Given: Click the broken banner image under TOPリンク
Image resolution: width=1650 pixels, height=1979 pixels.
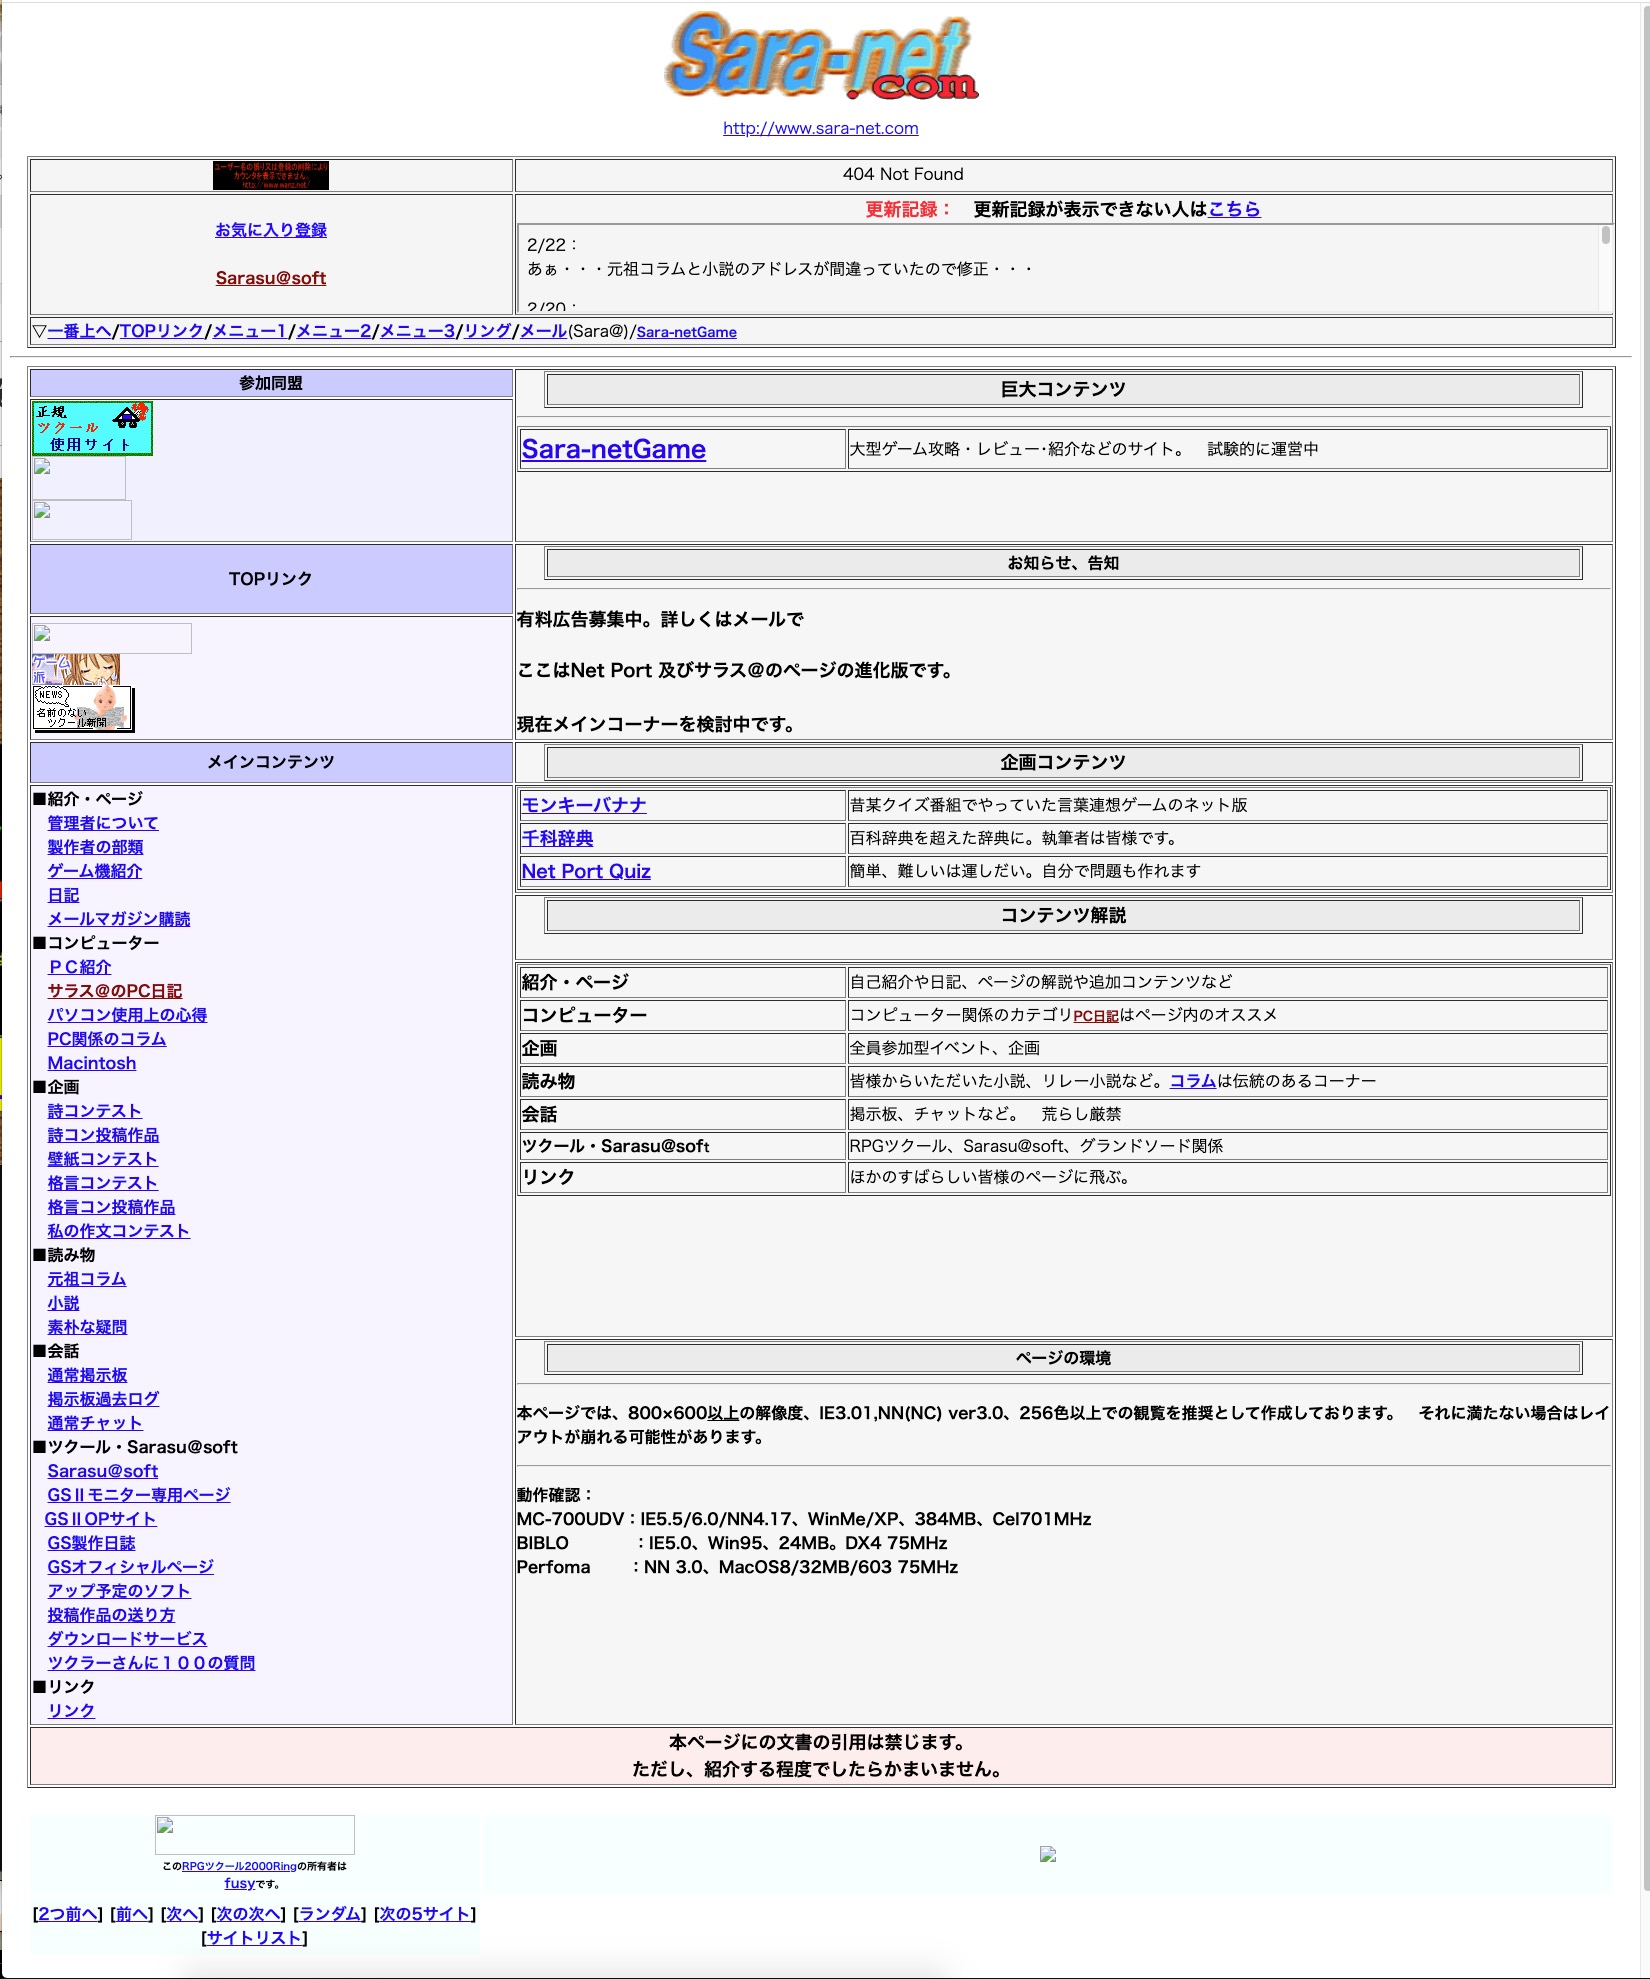Looking at the screenshot, I should [x=111, y=637].
